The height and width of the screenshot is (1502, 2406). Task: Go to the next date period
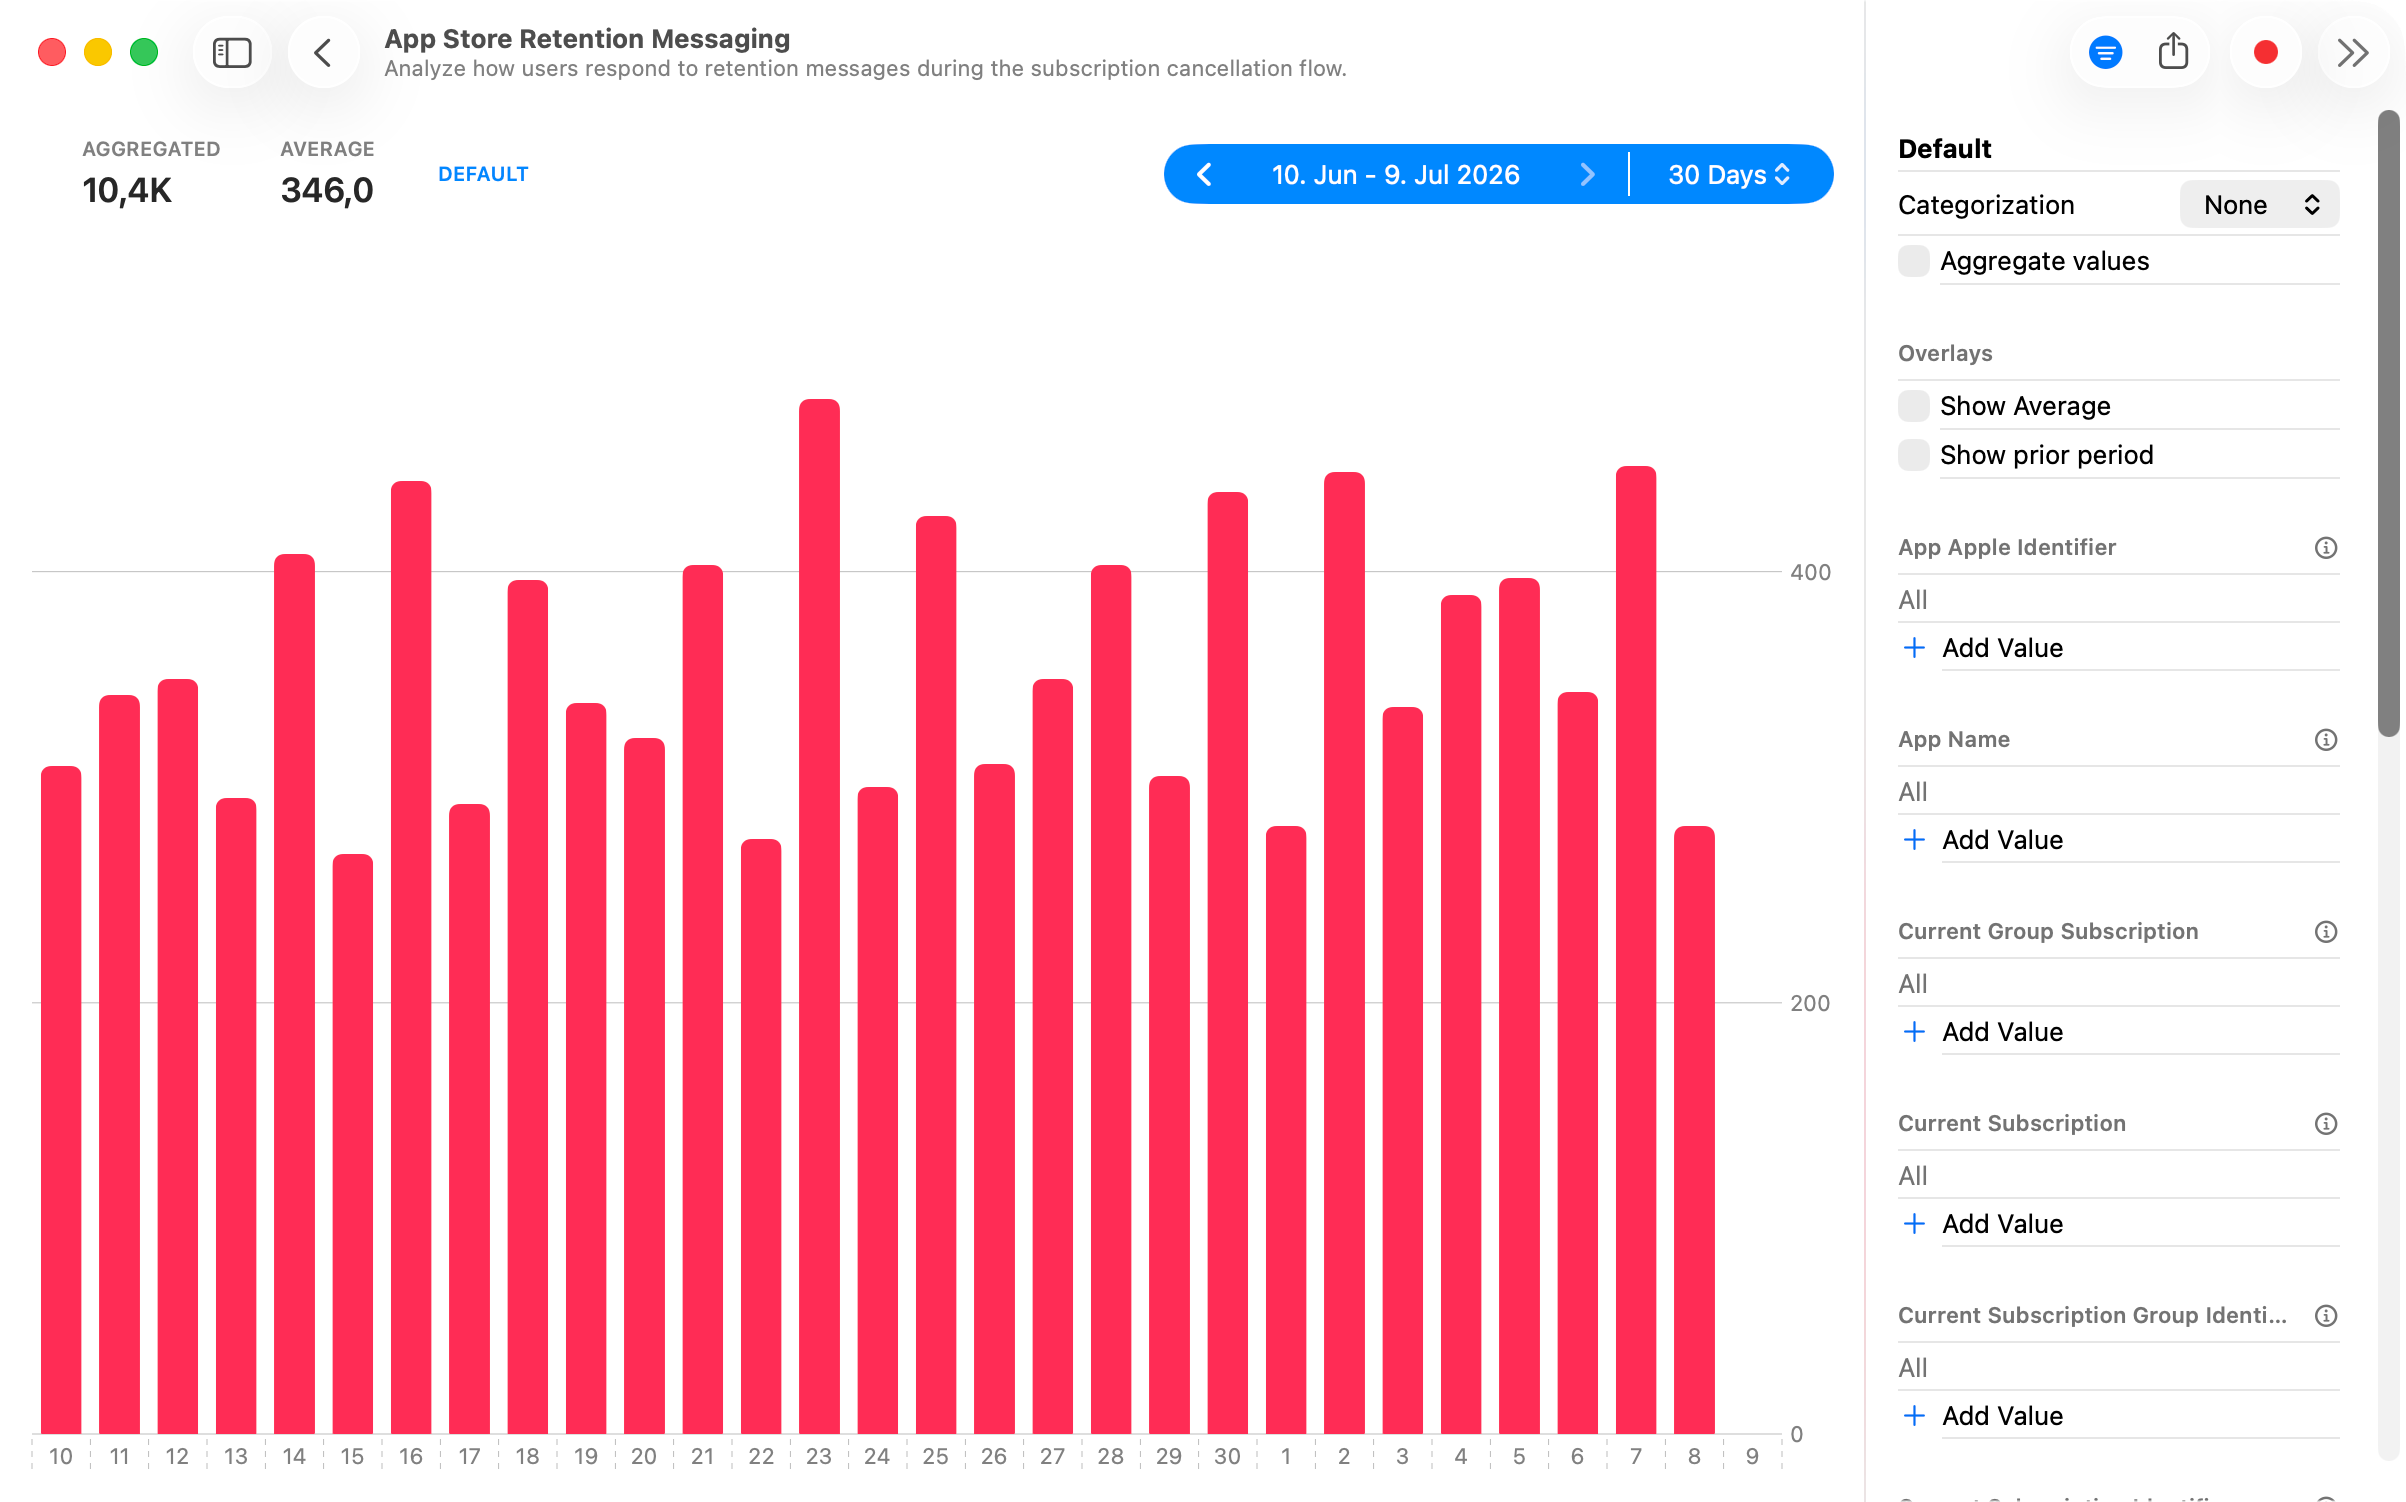[x=1587, y=175]
